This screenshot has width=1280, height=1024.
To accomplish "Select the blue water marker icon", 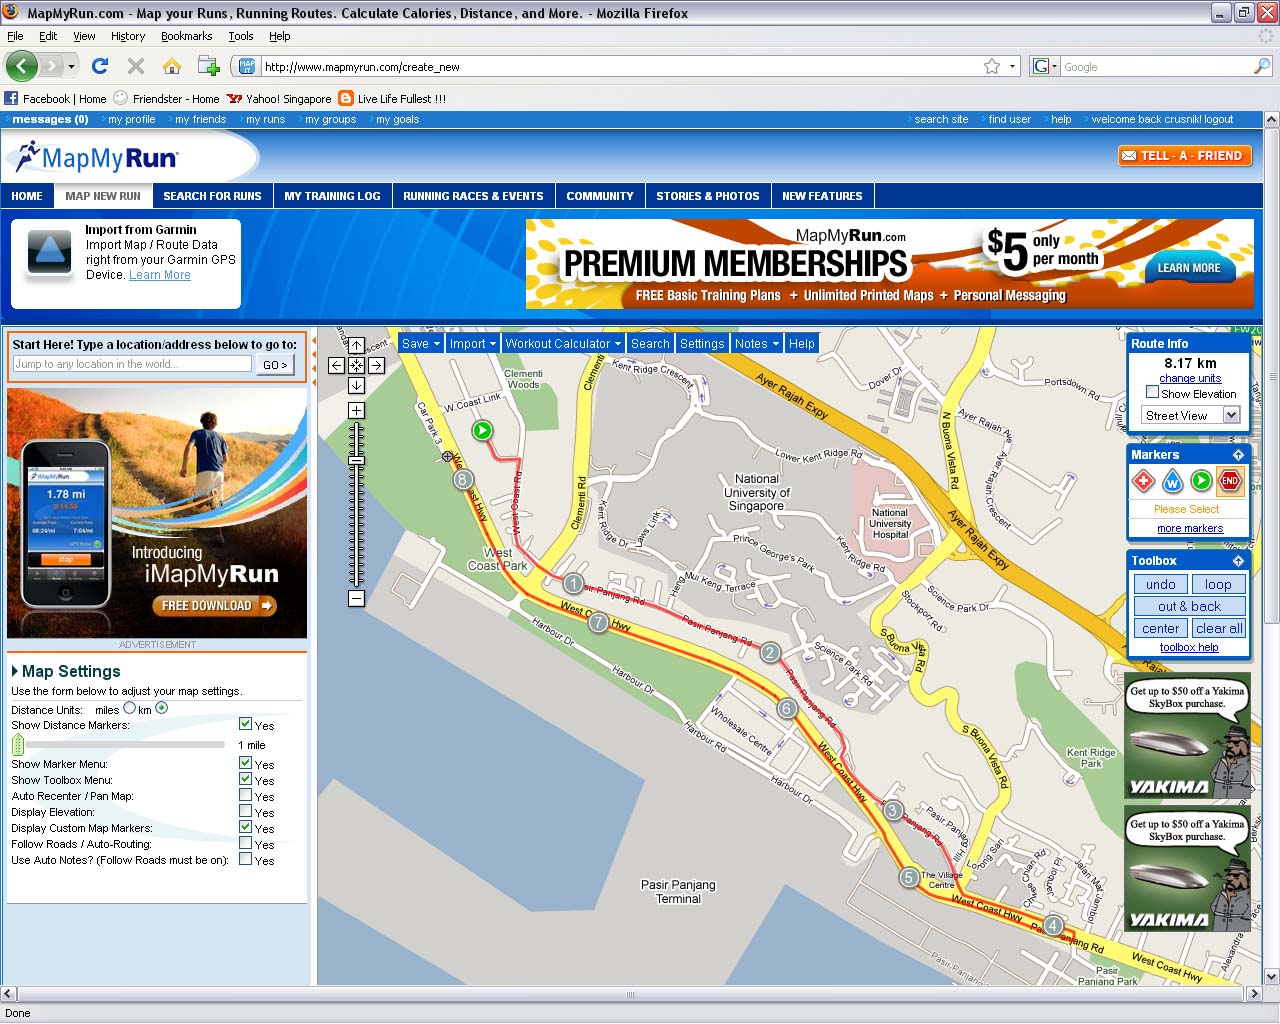I will pos(1172,482).
